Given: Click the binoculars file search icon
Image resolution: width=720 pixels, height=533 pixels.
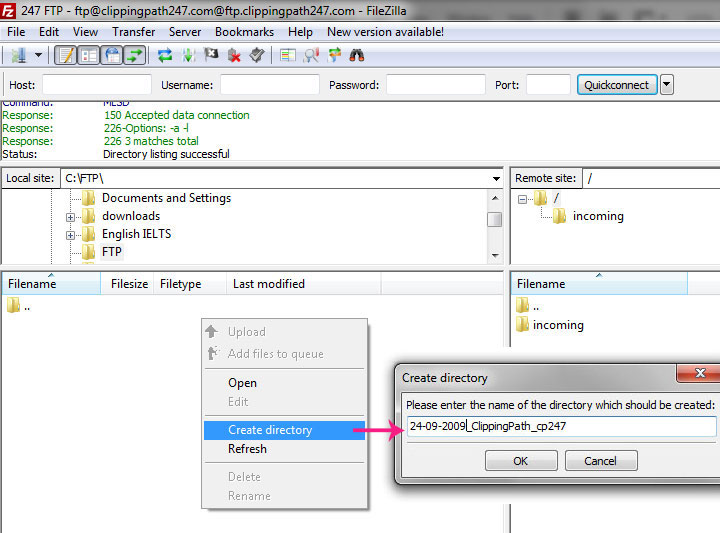Looking at the screenshot, I should (357, 56).
